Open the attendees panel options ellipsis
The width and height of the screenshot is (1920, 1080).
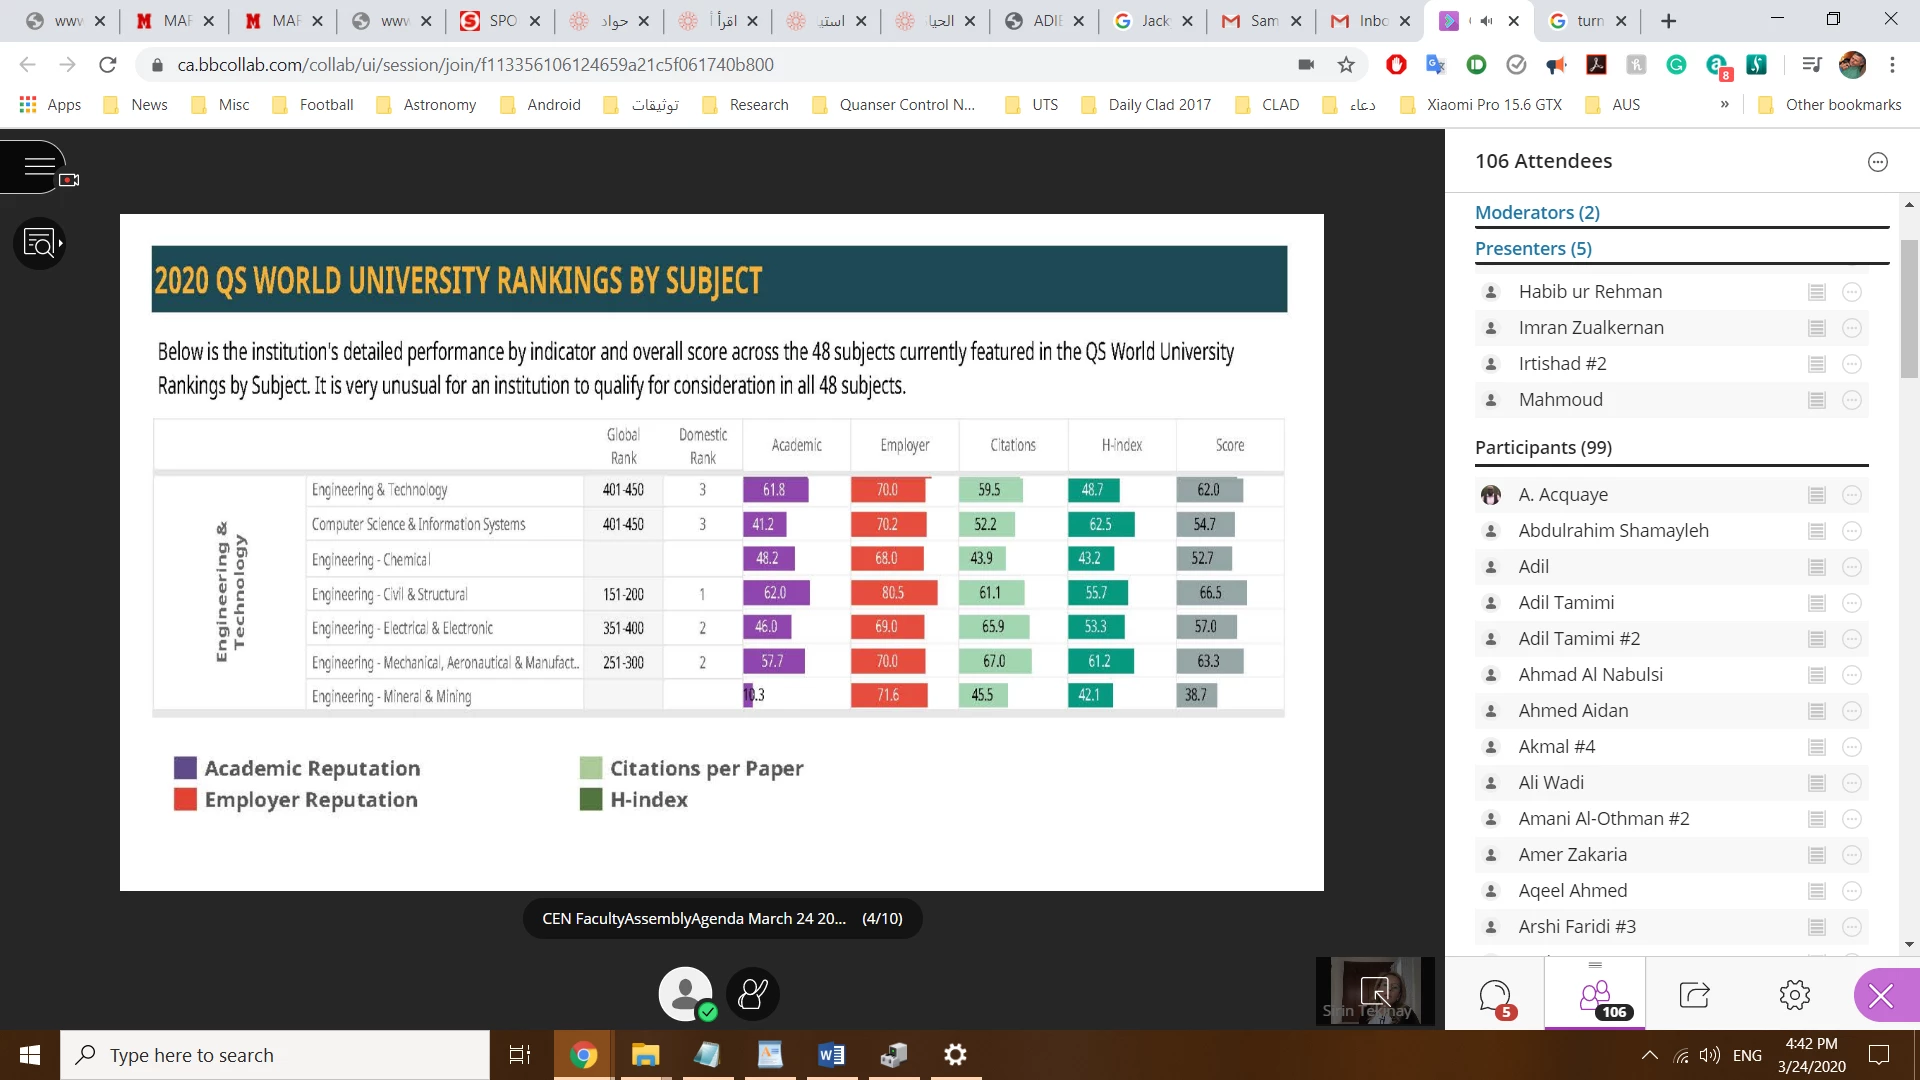click(x=1877, y=162)
